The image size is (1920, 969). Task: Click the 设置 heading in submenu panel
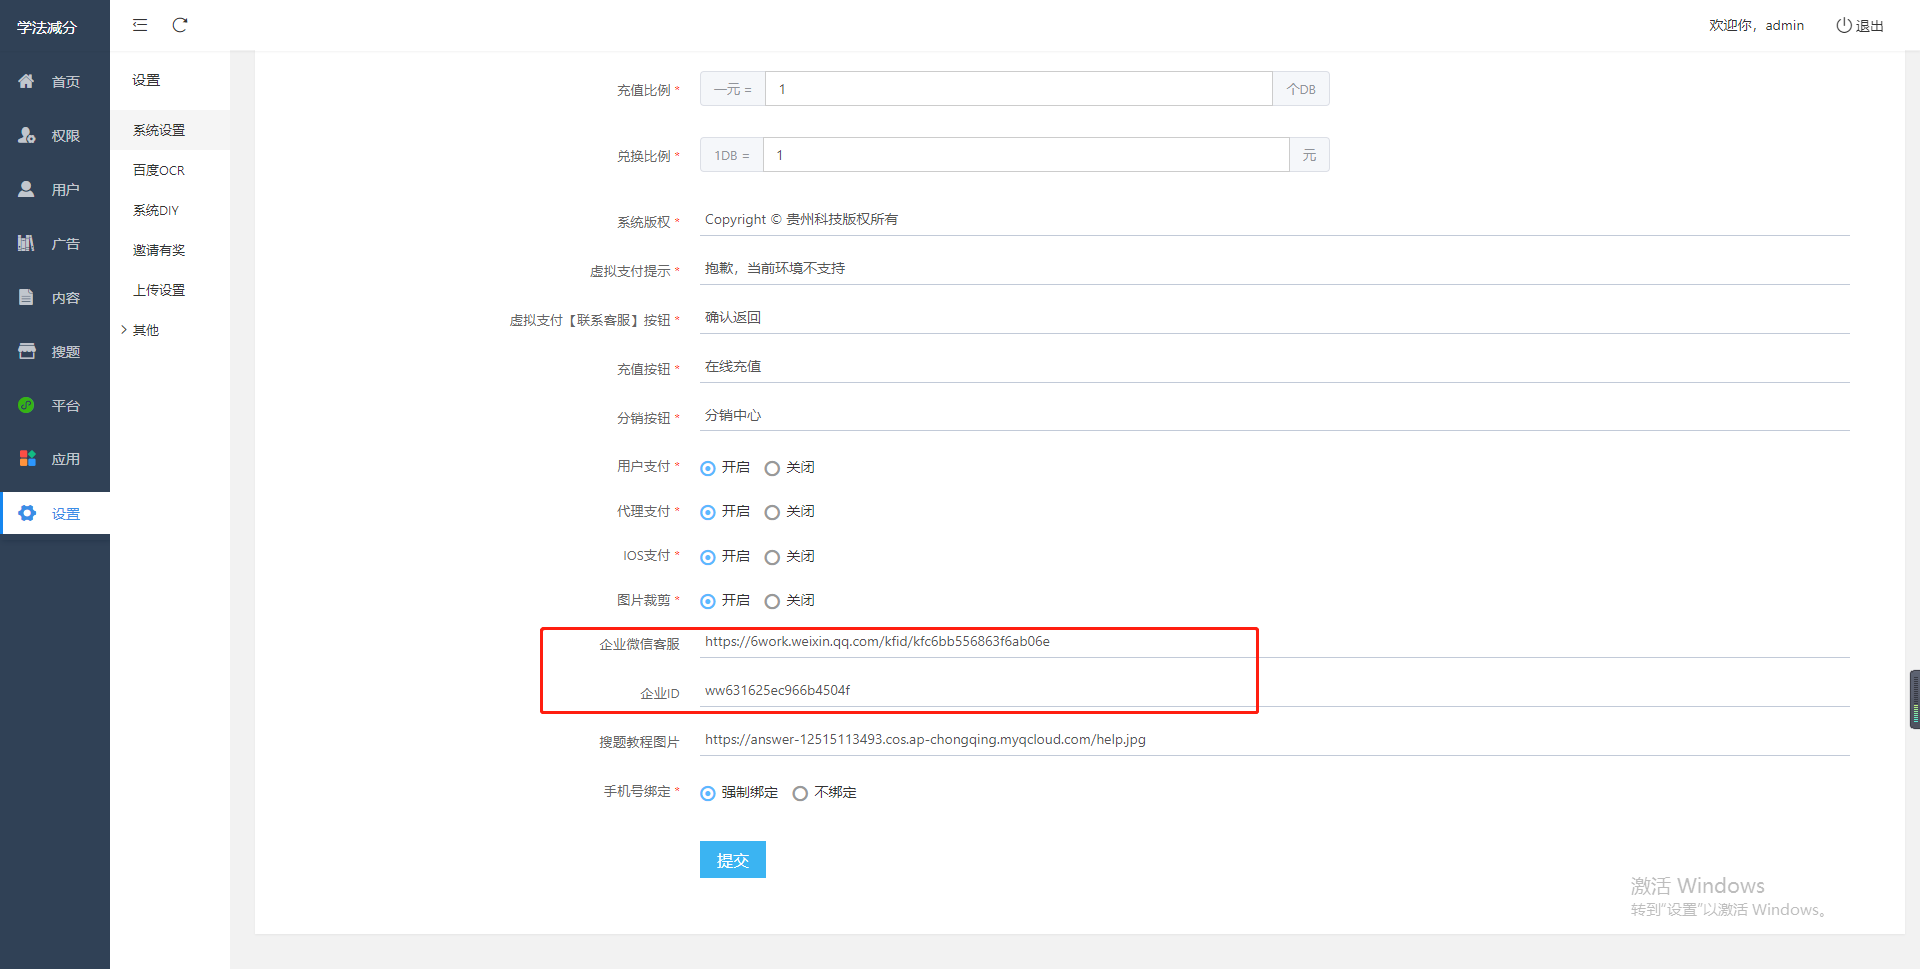146,80
